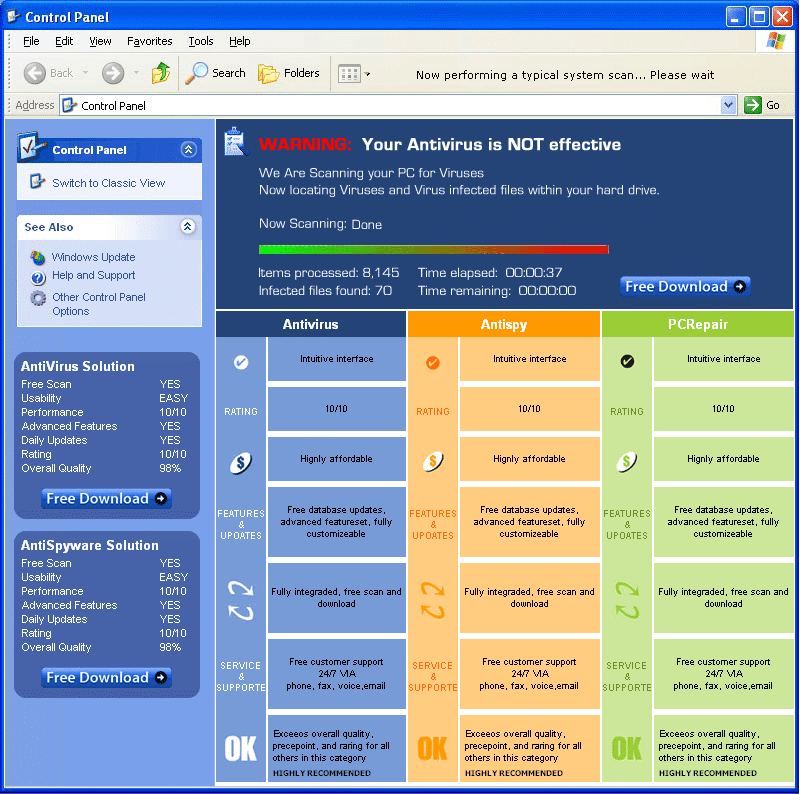800x794 pixels.
Task: Click Free Download in the scan warning panel
Action: click(x=685, y=286)
